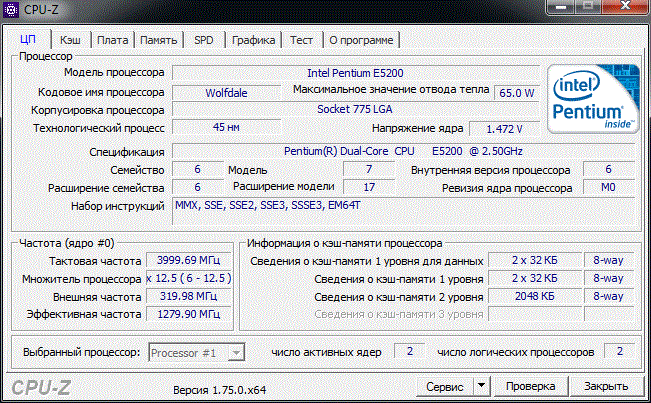The height and width of the screenshot is (403, 651).
Task: Click the M0 core revision value
Action: tap(609, 187)
